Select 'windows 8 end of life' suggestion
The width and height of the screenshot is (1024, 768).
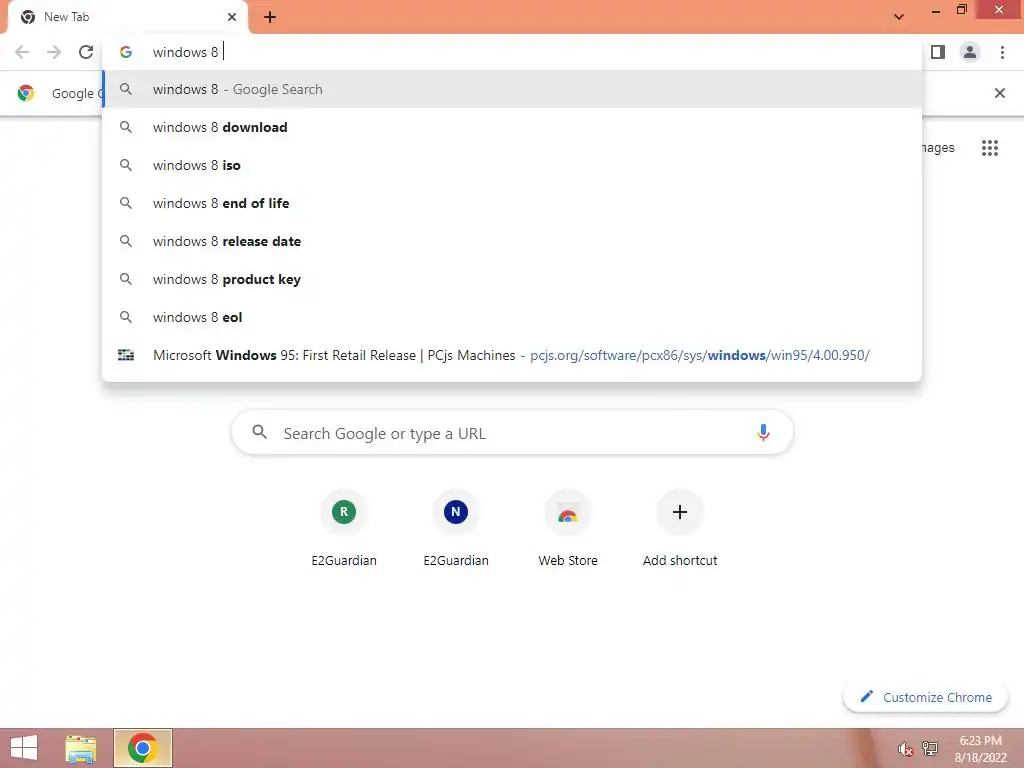(x=512, y=203)
